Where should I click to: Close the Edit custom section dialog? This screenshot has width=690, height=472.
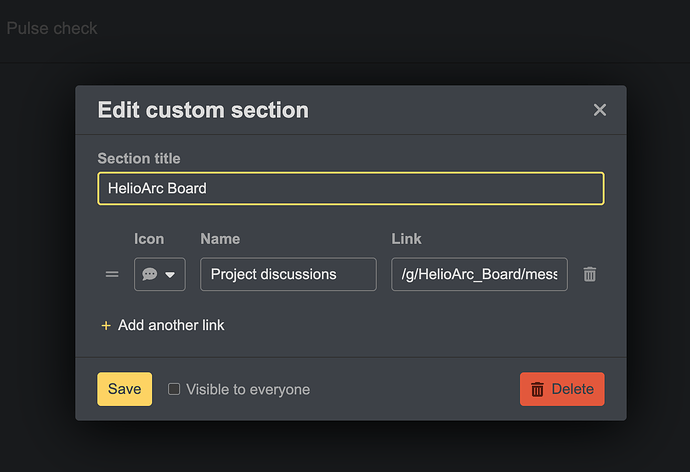tap(599, 110)
